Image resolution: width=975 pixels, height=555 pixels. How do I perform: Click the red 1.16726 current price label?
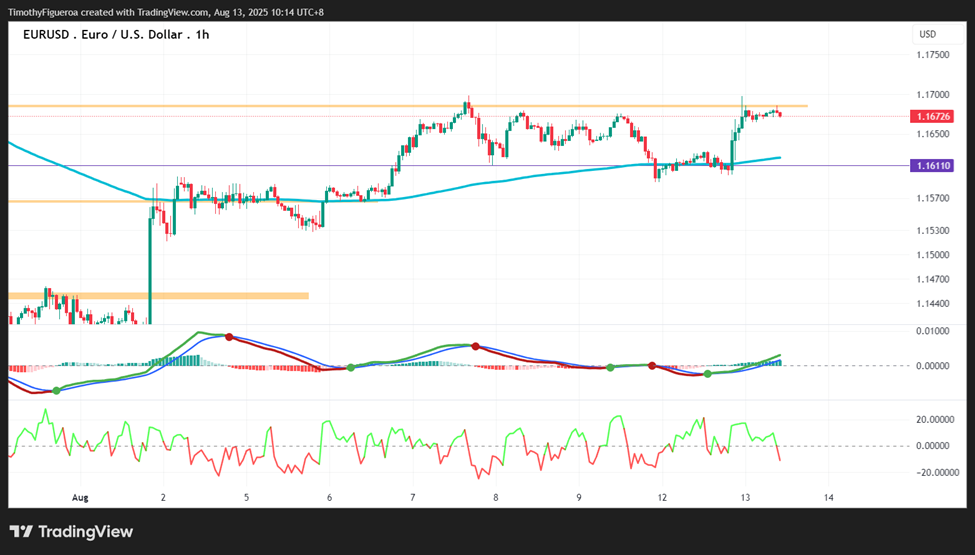tap(931, 116)
